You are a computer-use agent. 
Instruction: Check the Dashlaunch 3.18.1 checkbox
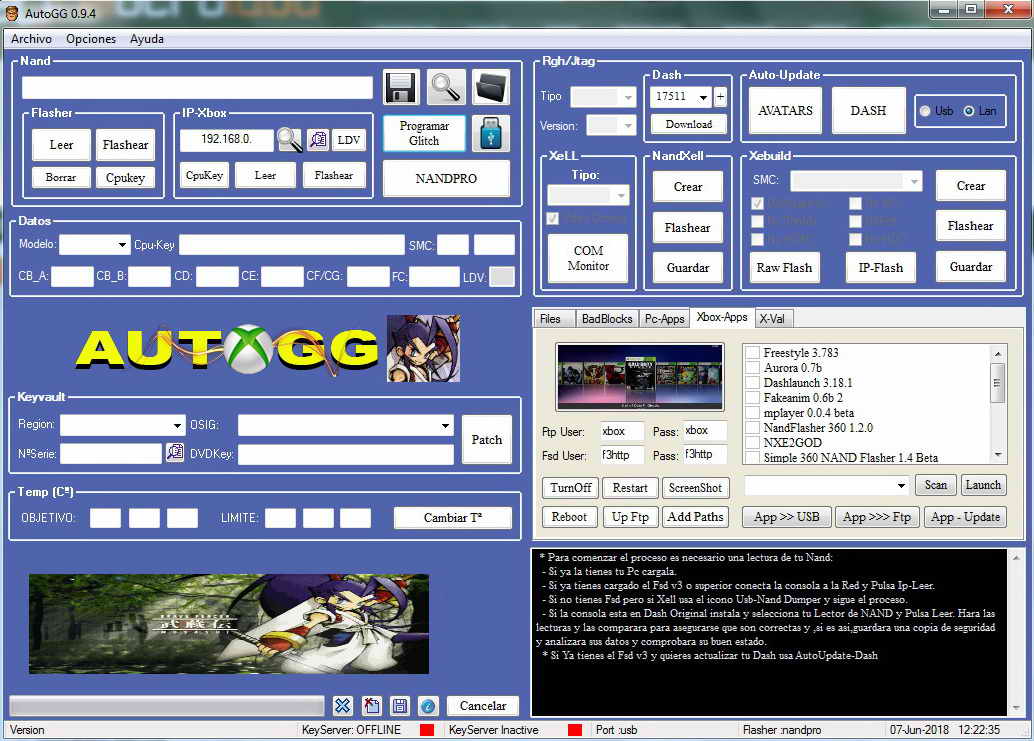point(752,383)
